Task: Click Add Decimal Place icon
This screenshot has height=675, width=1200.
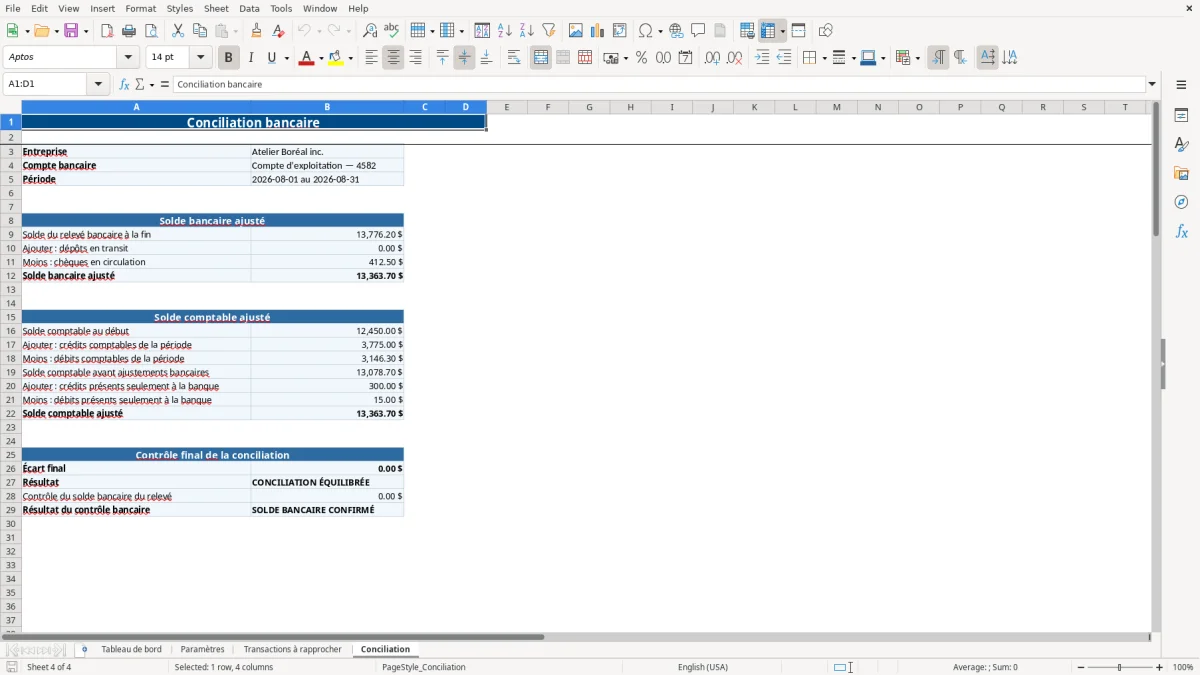Action: (x=713, y=58)
